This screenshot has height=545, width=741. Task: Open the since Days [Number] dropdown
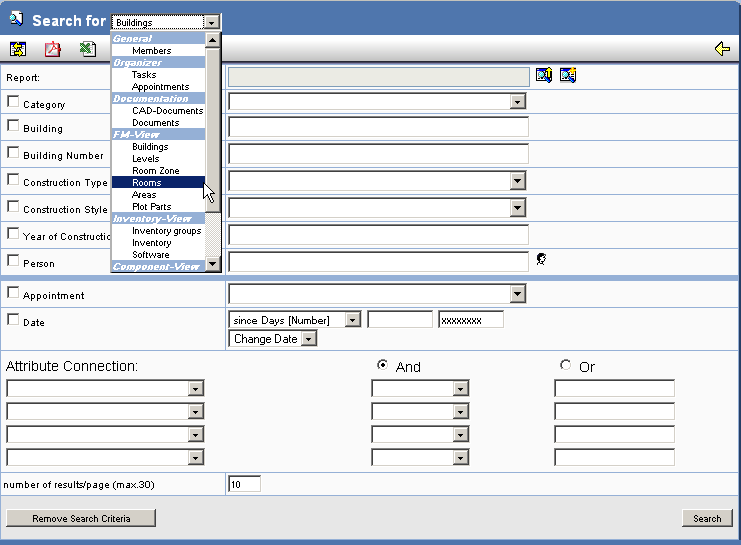(352, 320)
